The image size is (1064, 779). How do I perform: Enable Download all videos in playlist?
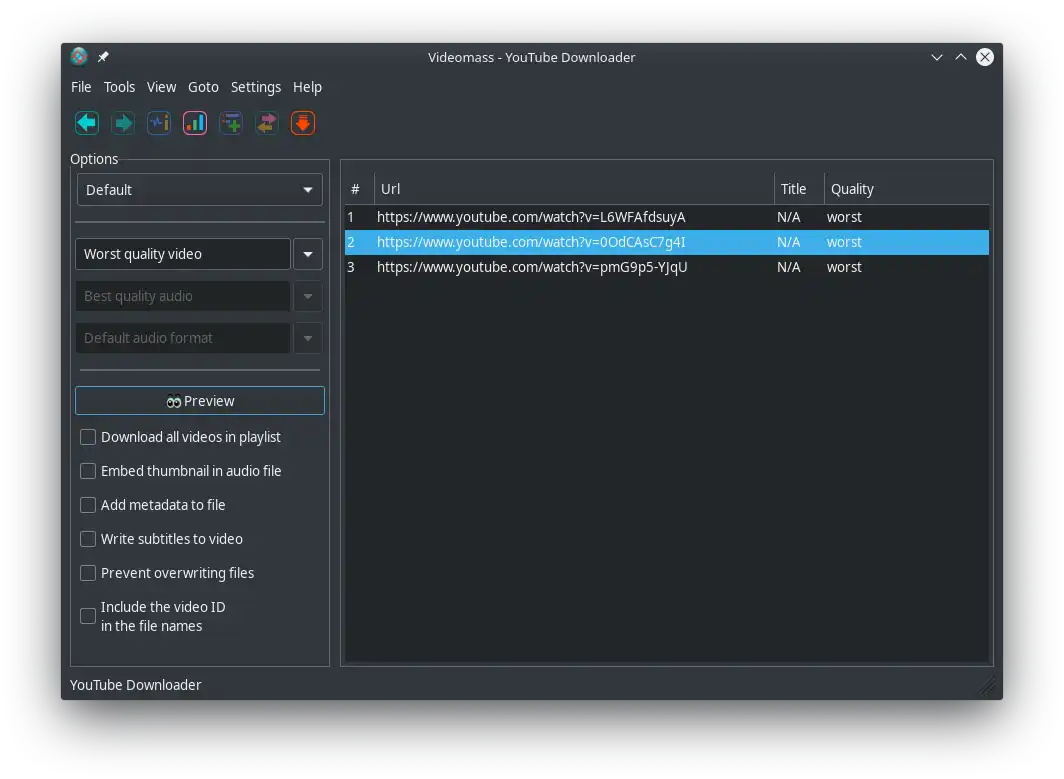click(x=88, y=437)
